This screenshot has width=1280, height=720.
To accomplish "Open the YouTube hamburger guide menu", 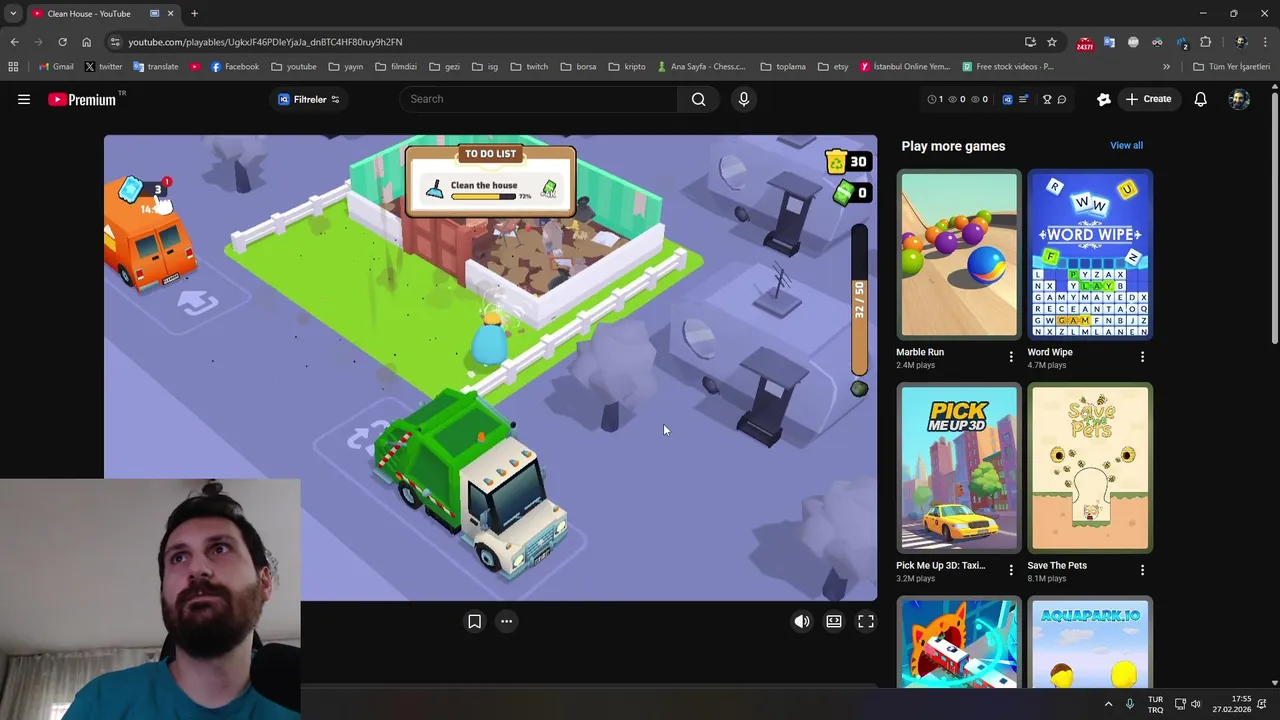I will 24,99.
